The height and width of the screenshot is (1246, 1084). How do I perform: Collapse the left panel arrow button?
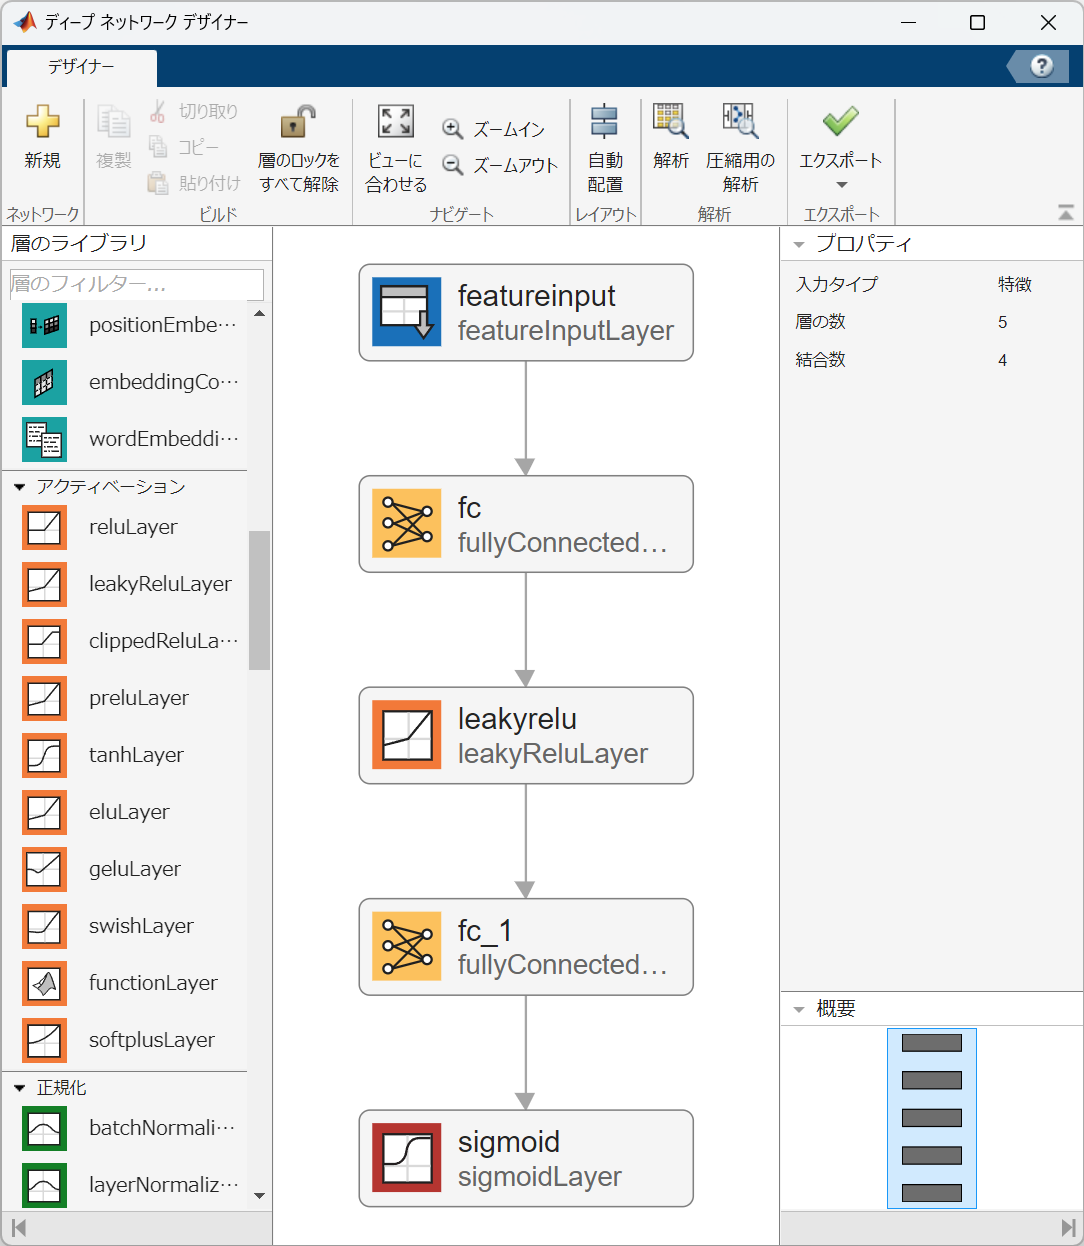(18, 1228)
